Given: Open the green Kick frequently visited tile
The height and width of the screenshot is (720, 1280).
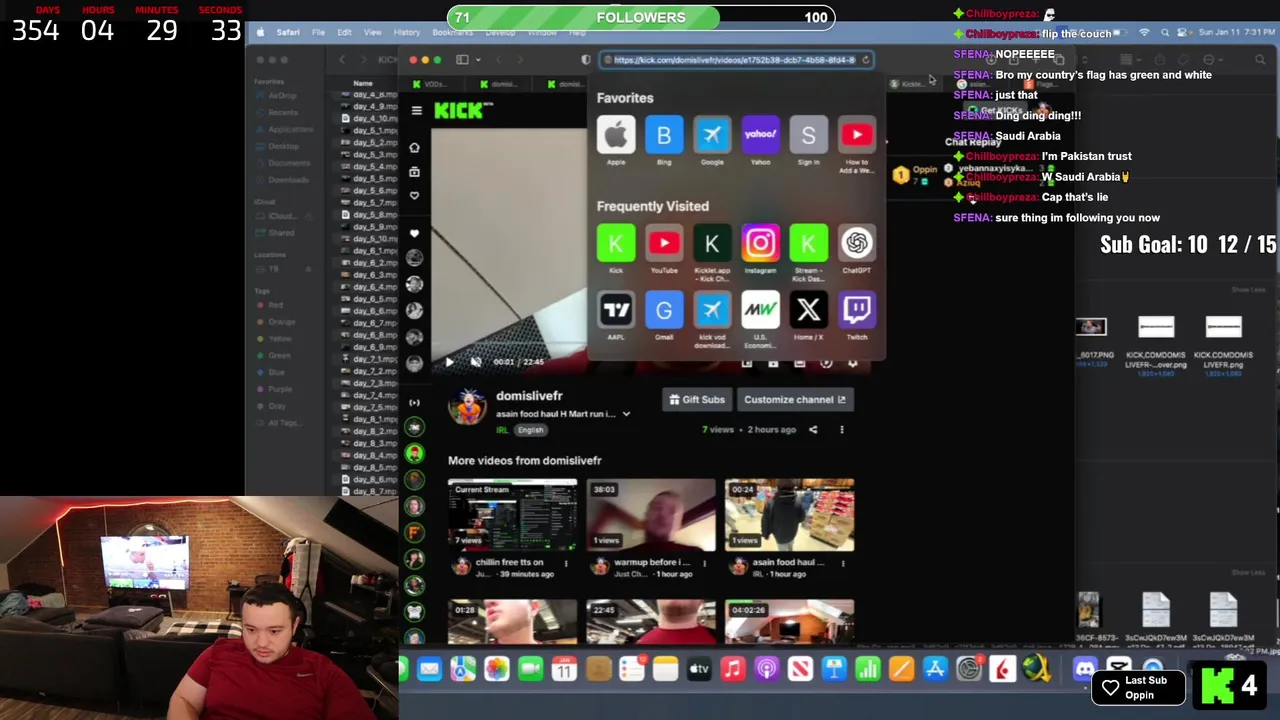Looking at the screenshot, I should pos(616,243).
